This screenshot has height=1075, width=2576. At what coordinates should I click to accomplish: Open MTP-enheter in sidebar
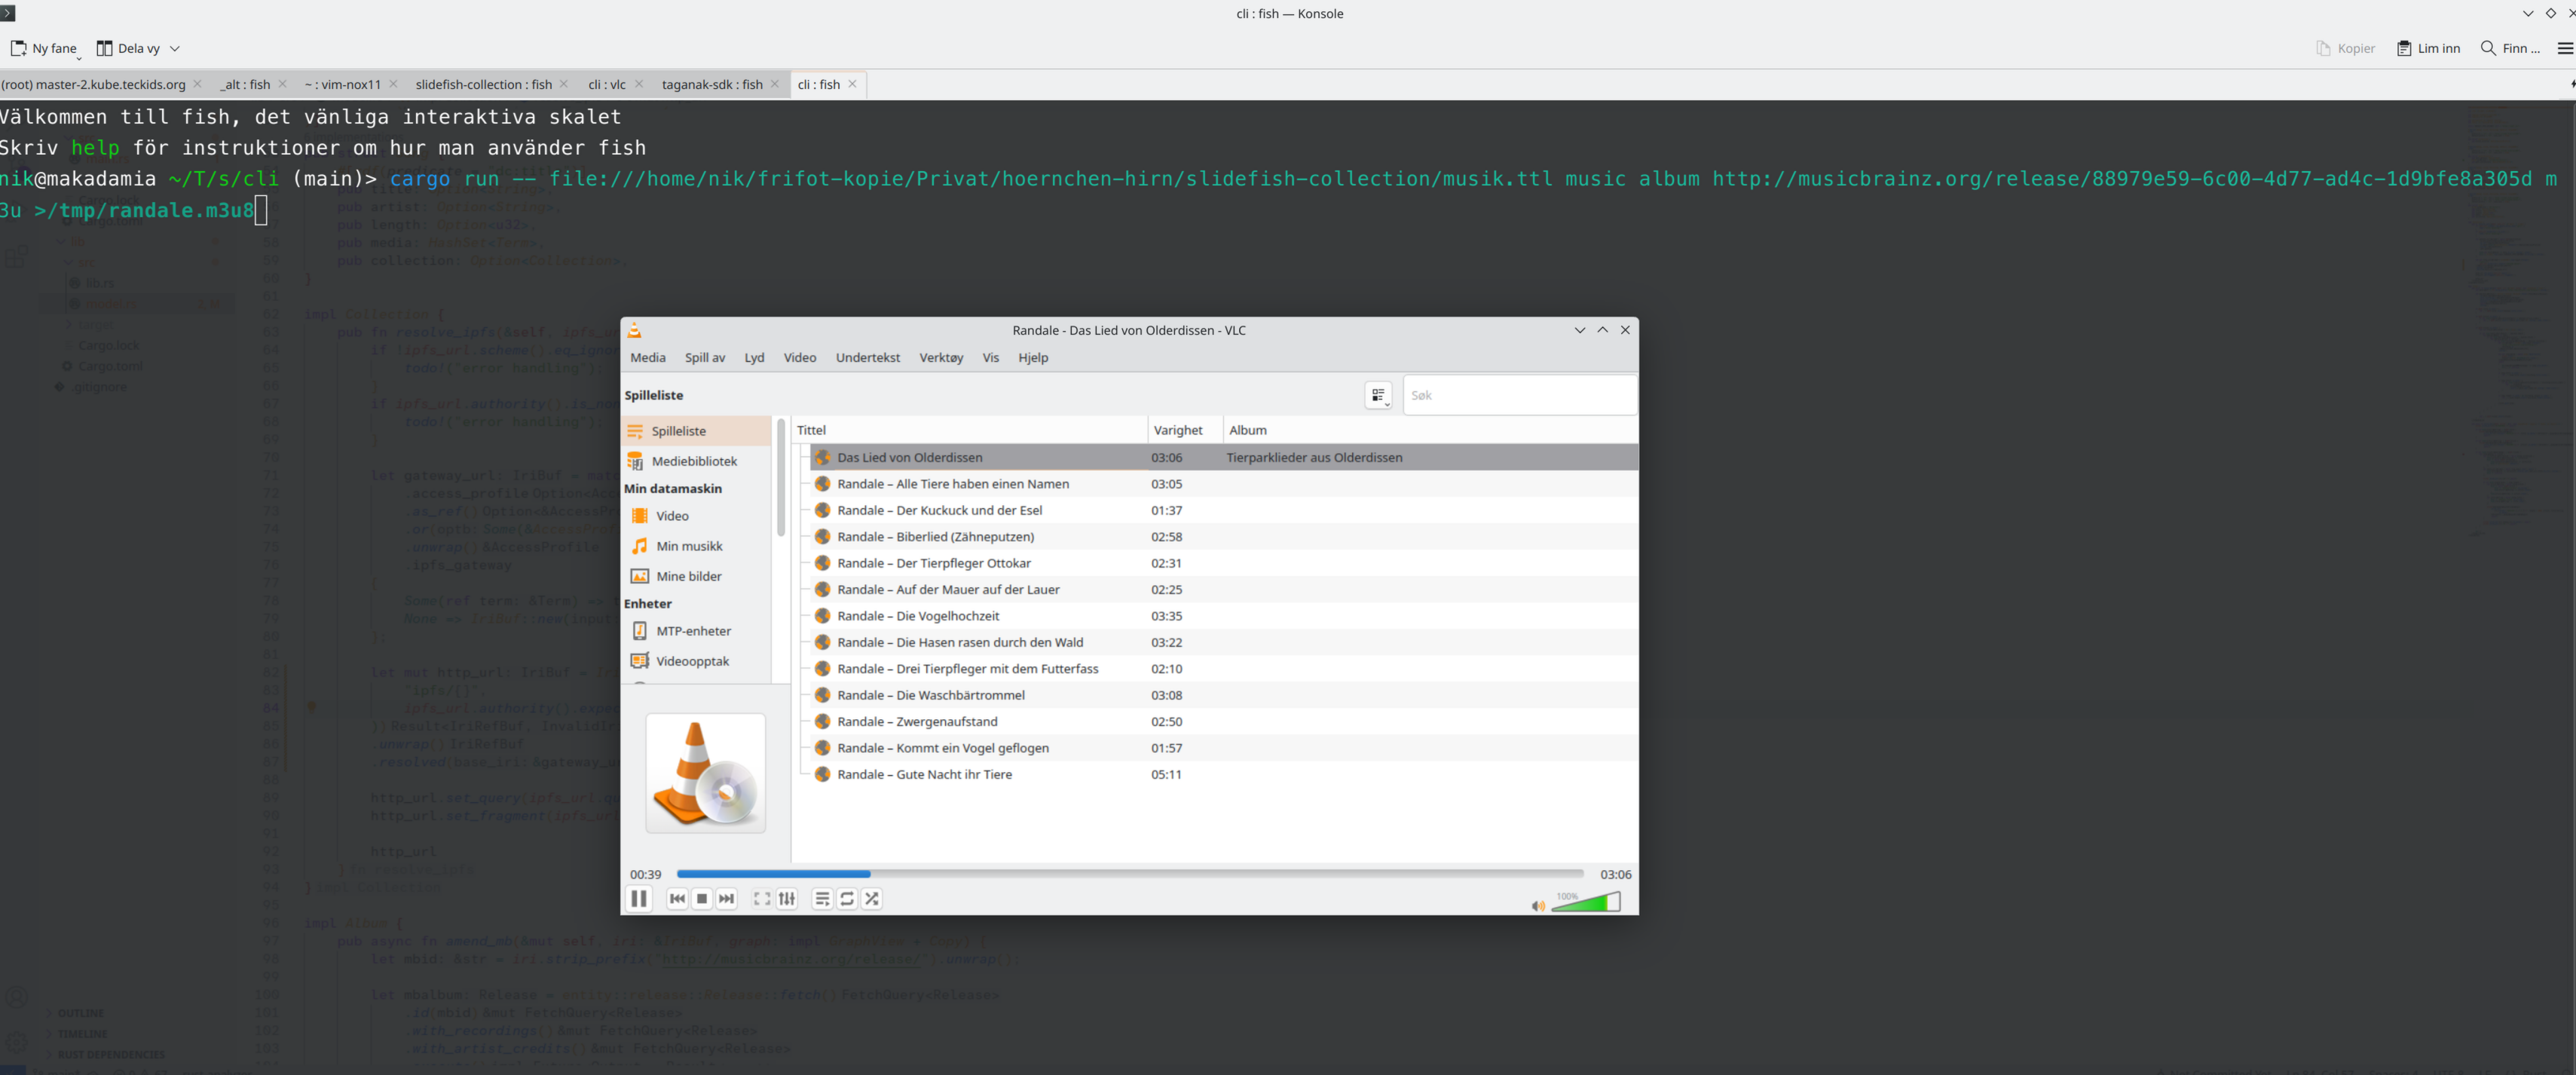tap(696, 631)
